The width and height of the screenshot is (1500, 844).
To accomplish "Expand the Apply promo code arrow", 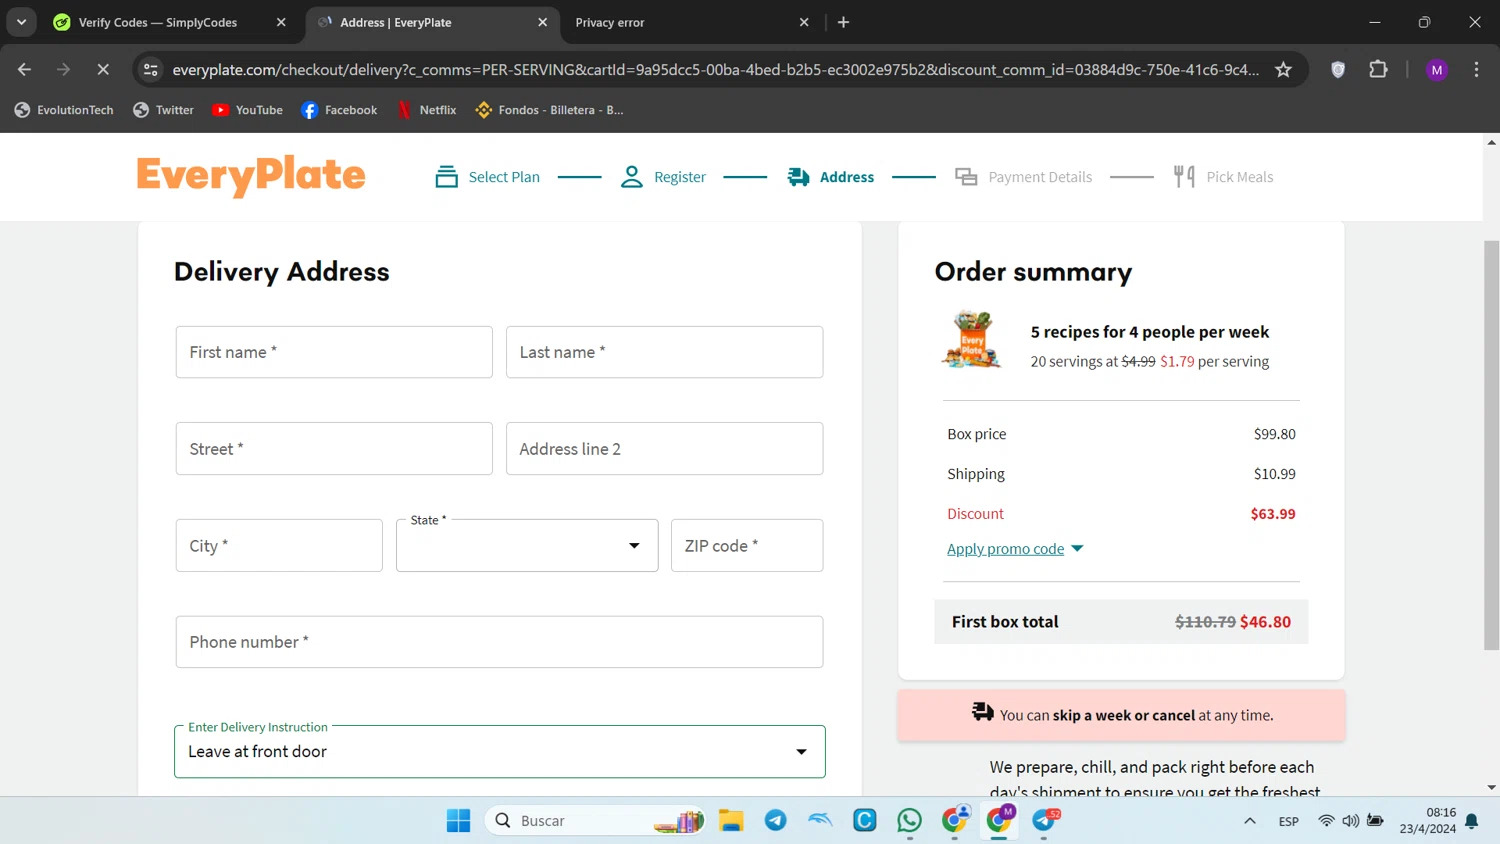I will (x=1077, y=549).
